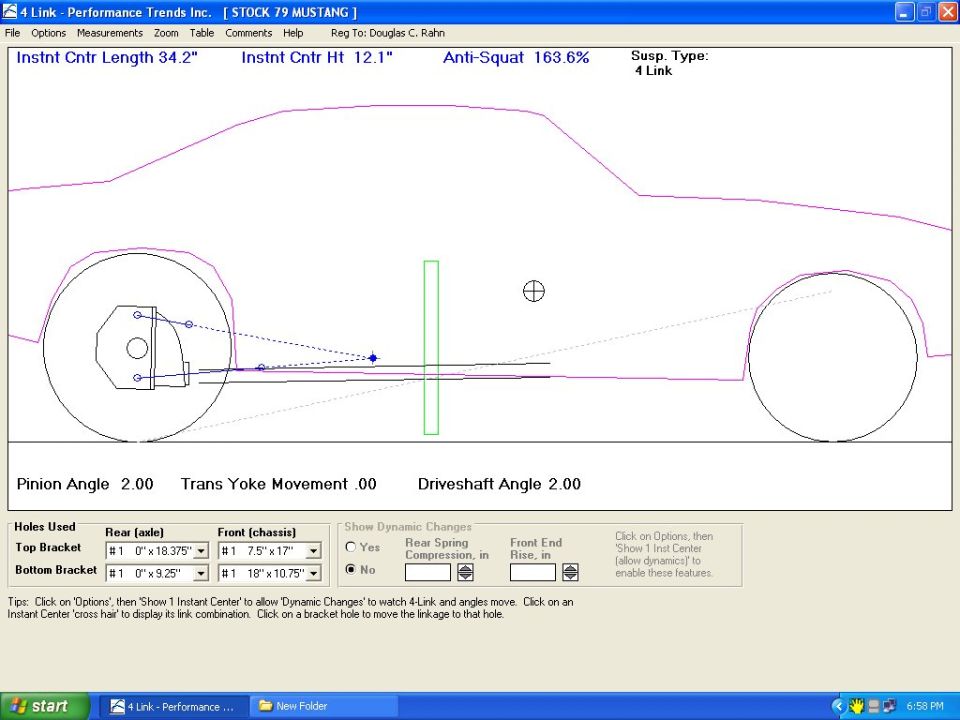Click the filled instant center cross hair
The width and height of the screenshot is (960, 720).
(373, 358)
